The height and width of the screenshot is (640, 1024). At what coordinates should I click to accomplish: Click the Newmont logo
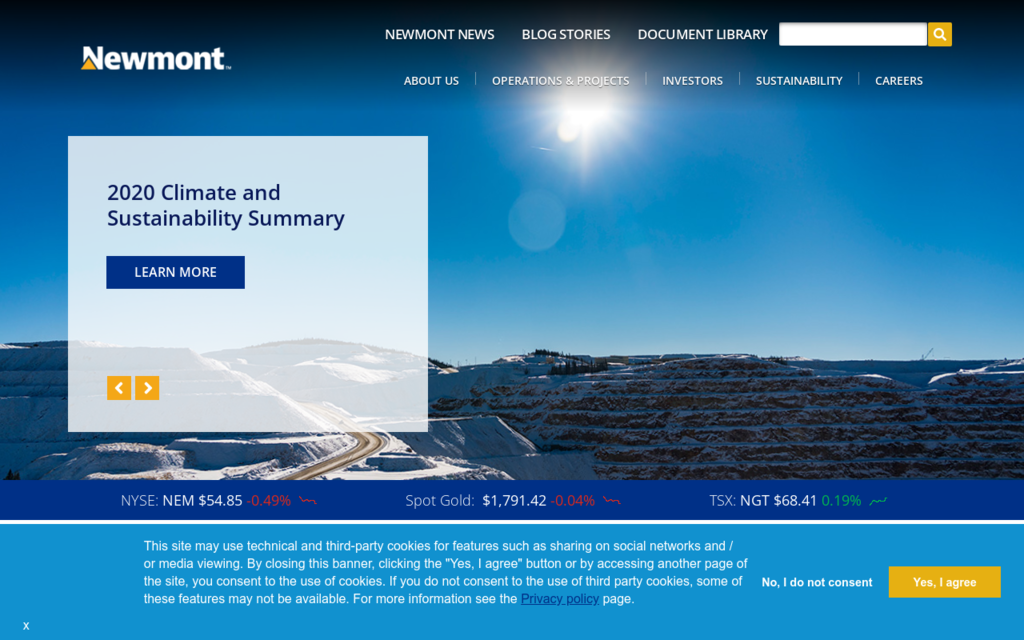(x=154, y=58)
